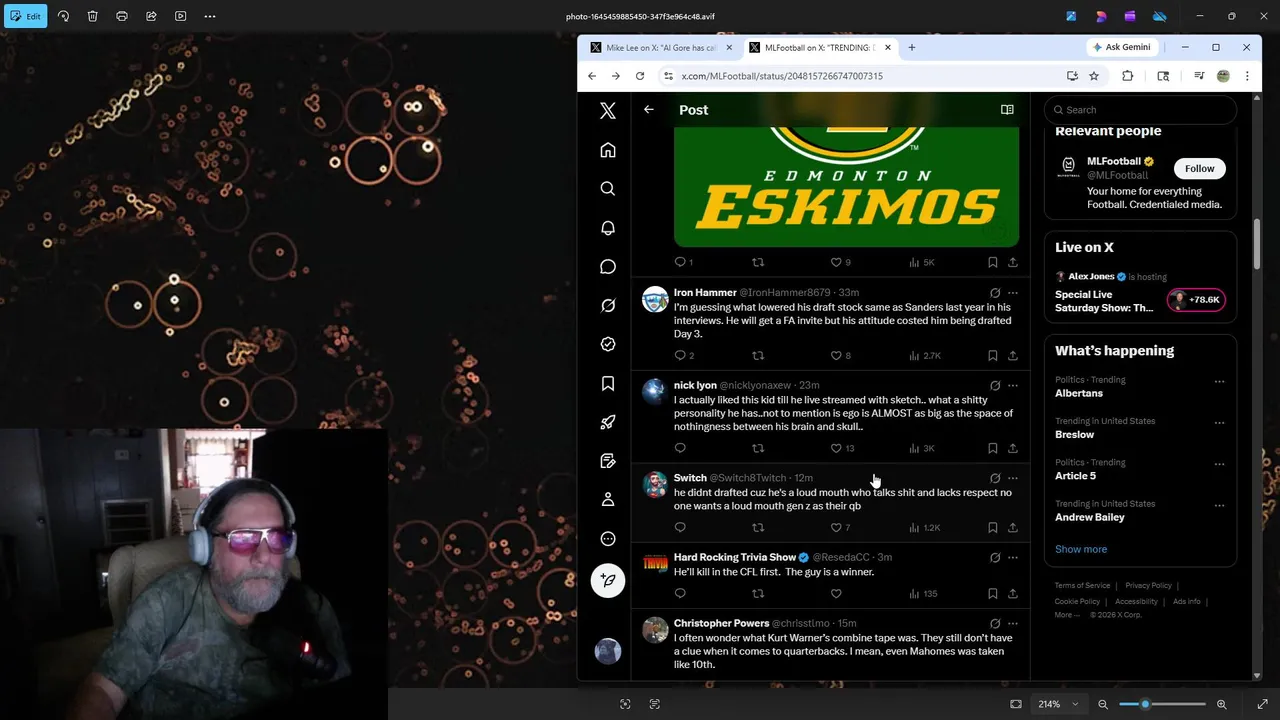Viewport: 1280px width, 720px height.
Task: Go to X Home from sidebar
Action: click(x=608, y=150)
